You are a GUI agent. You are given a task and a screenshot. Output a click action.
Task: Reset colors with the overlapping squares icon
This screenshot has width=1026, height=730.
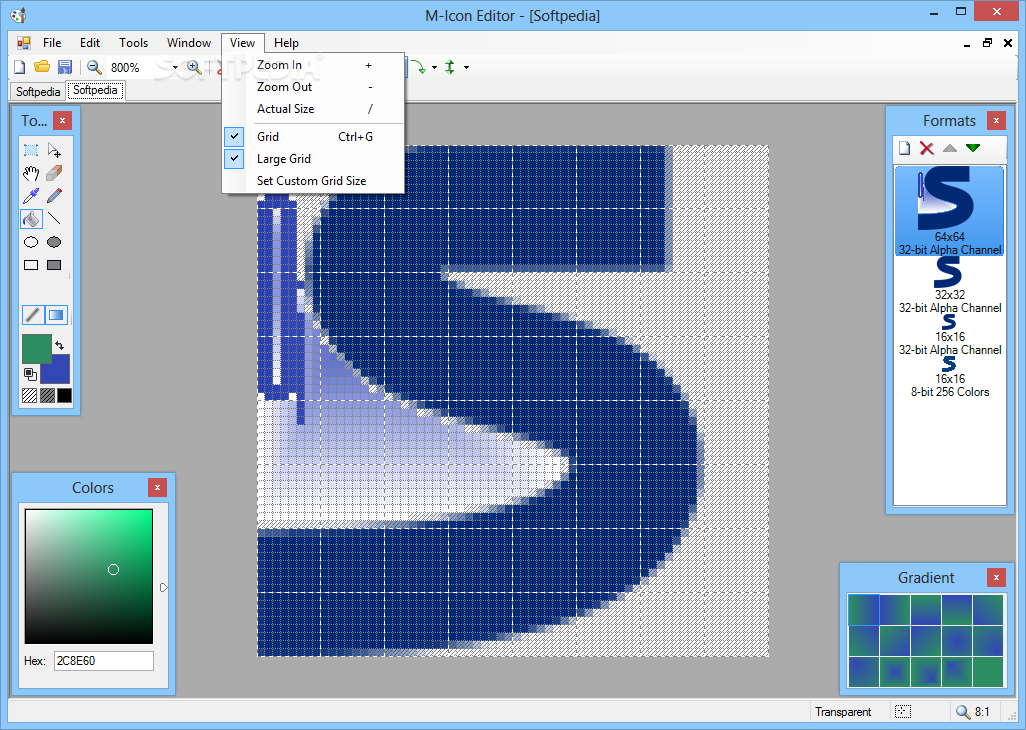pyautogui.click(x=30, y=374)
